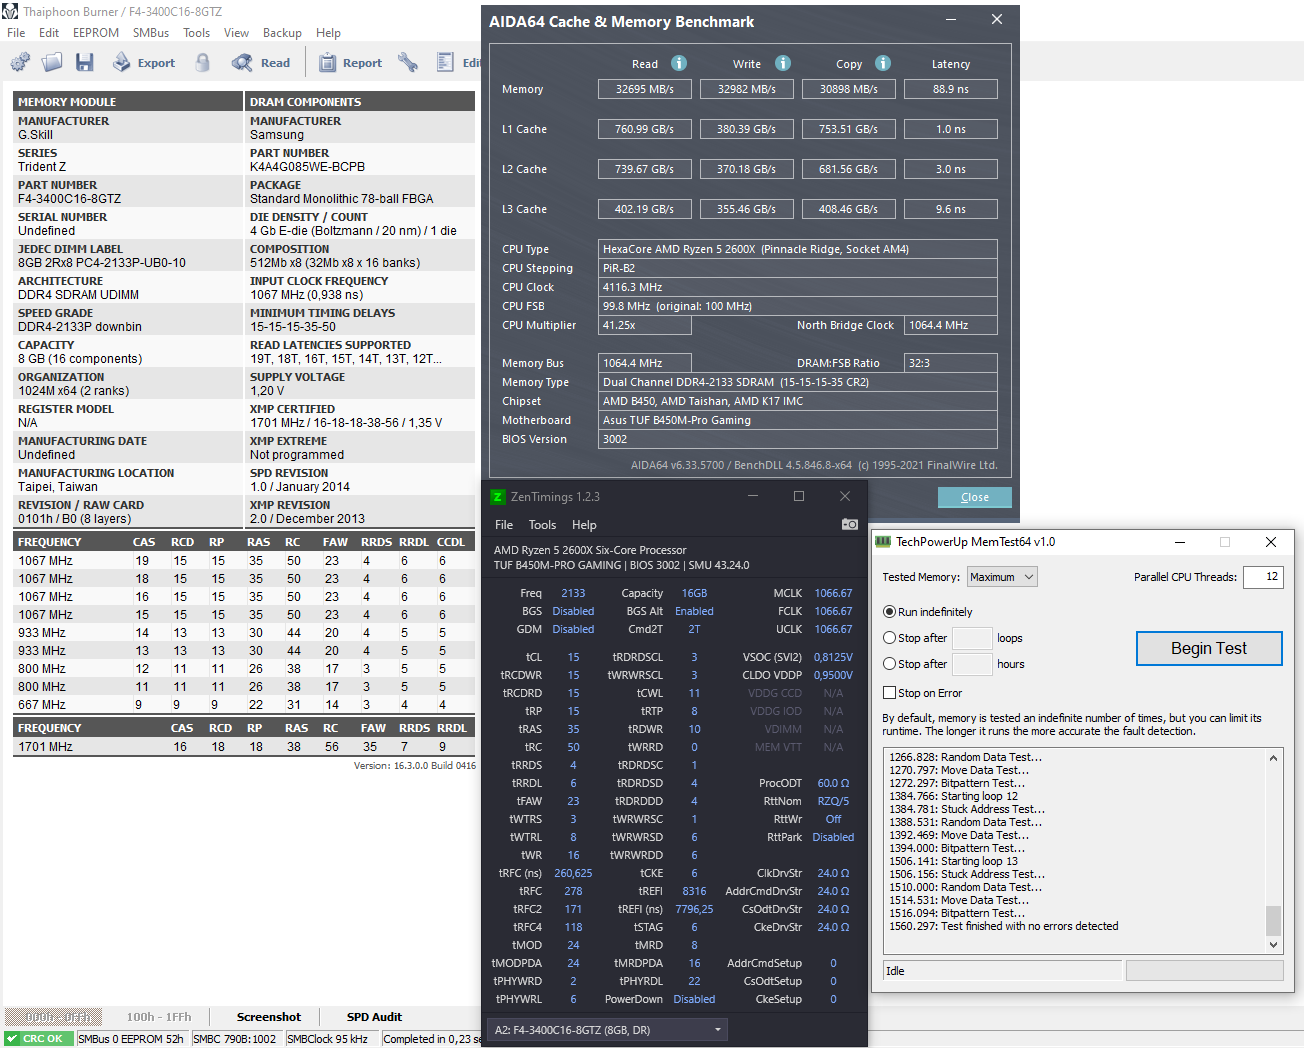Click the MemTest64 log scroll up arrow
This screenshot has width=1304, height=1048.
point(1273,758)
